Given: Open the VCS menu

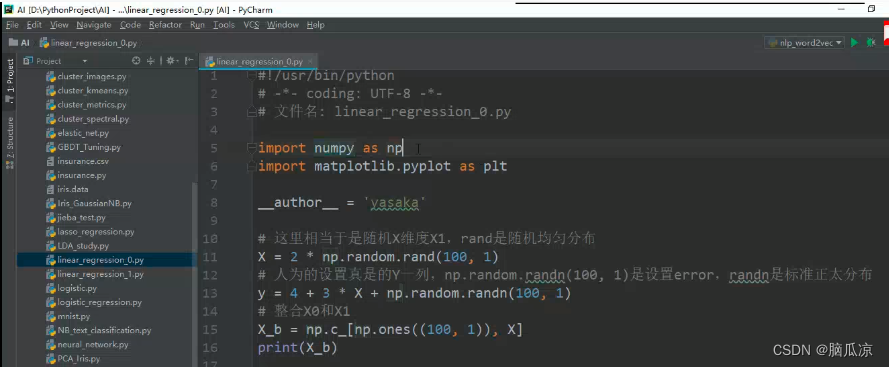Looking at the screenshot, I should [x=251, y=25].
